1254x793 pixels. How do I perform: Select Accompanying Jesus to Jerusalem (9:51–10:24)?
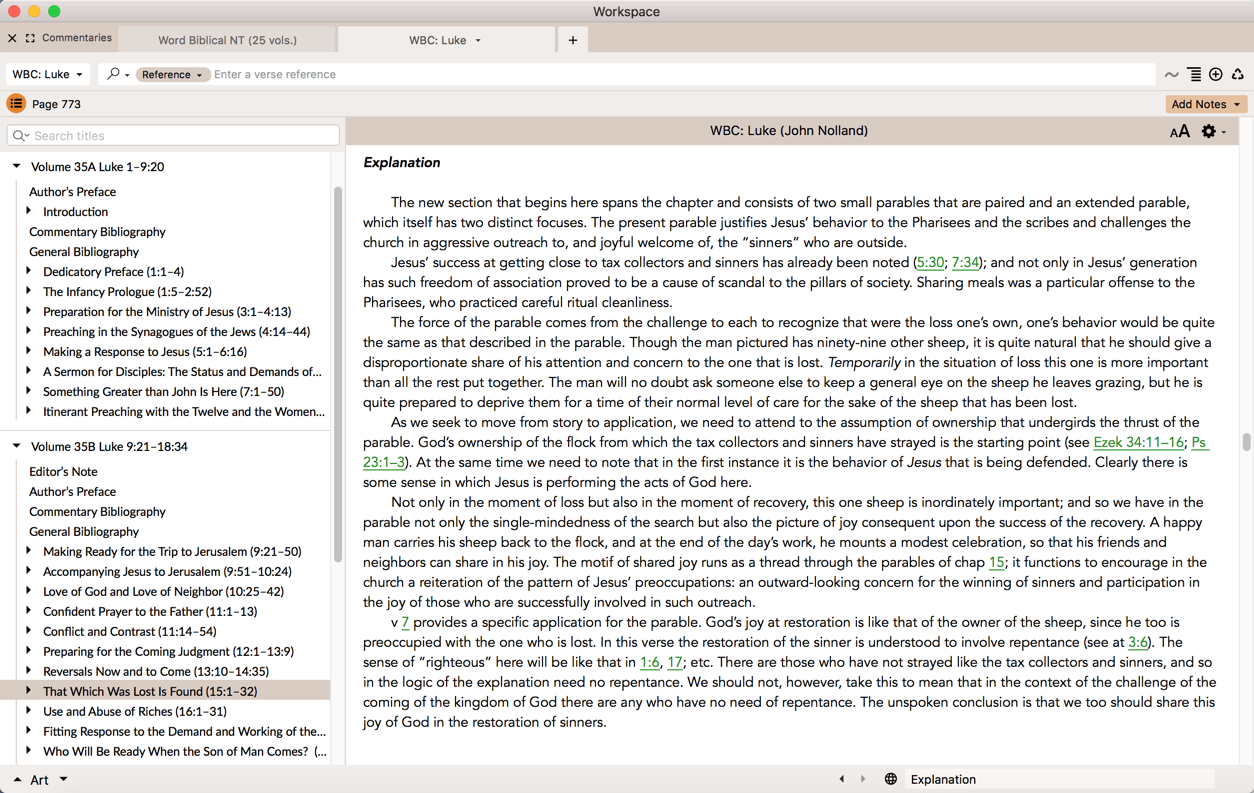[x=167, y=571]
